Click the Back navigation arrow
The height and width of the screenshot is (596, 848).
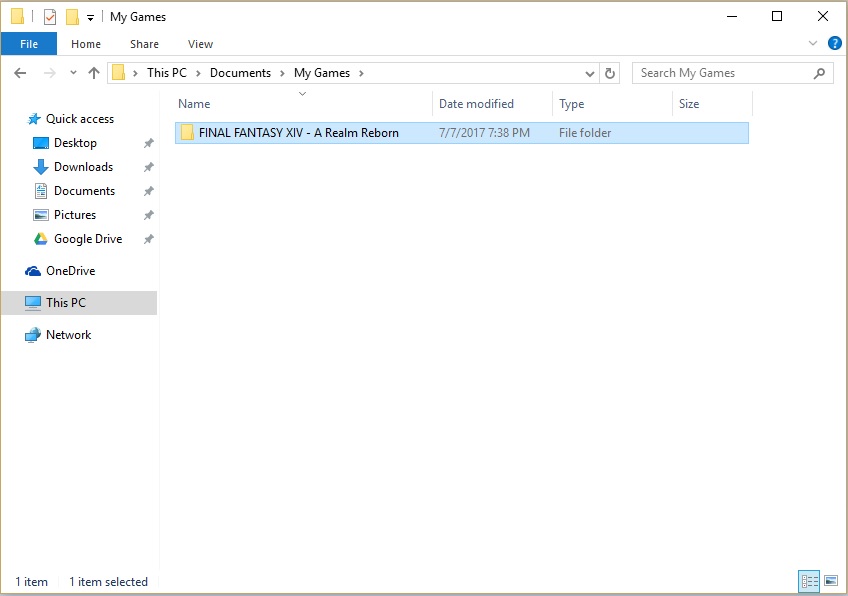[20, 73]
